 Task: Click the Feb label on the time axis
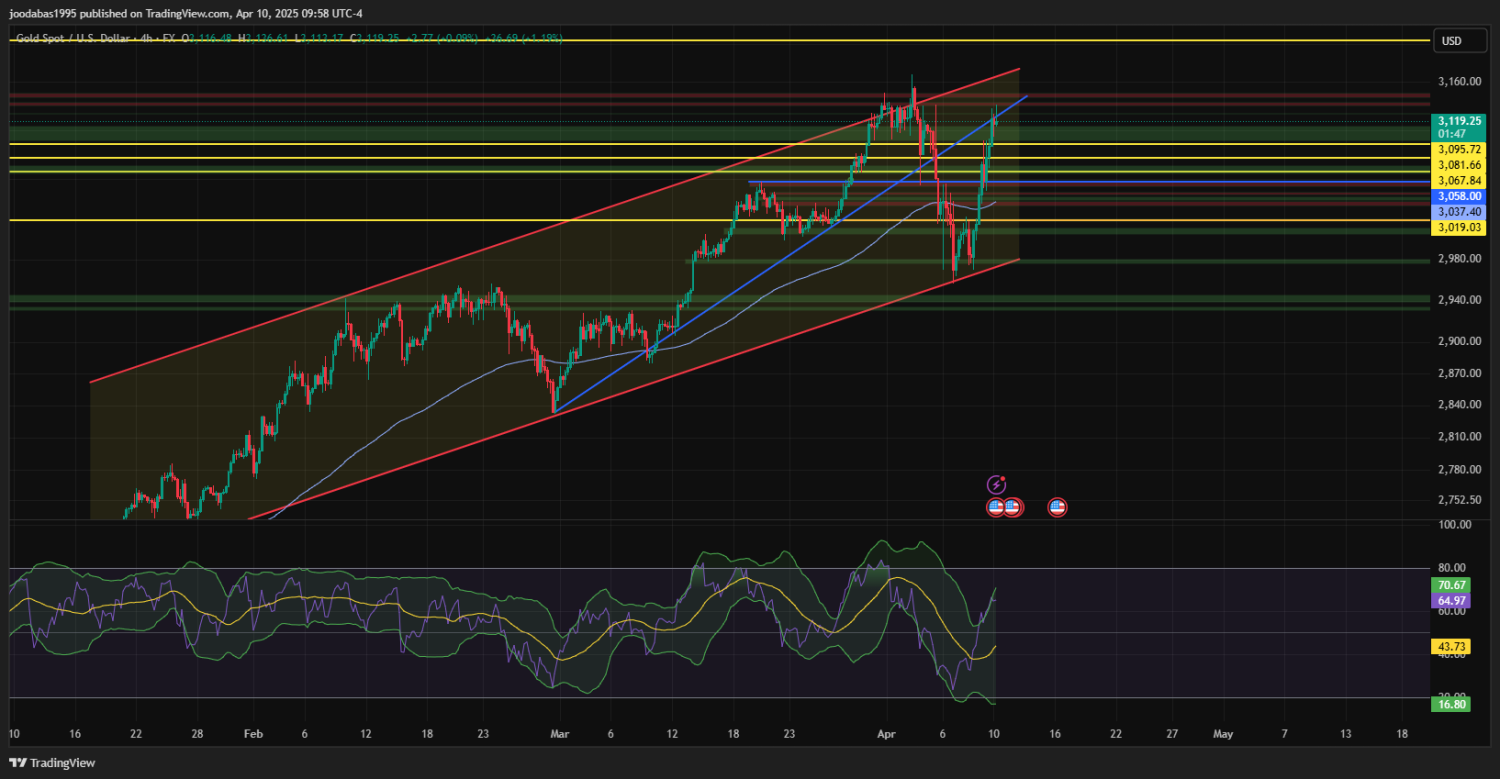coord(254,734)
